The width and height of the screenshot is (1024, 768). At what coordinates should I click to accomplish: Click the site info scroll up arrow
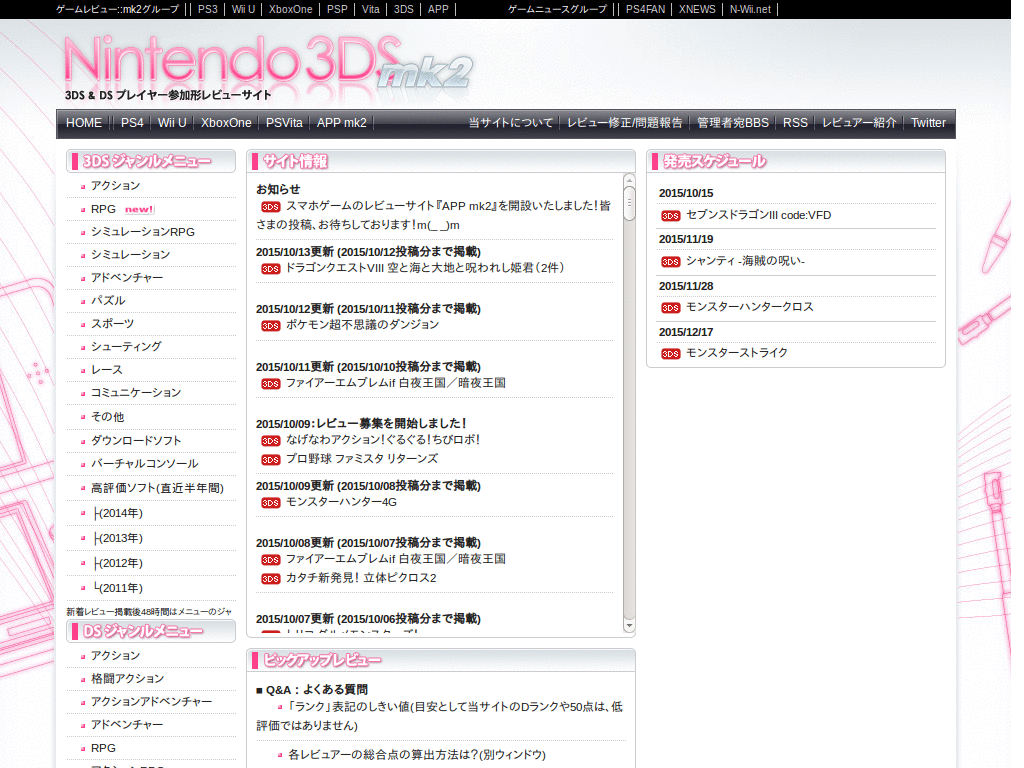(x=629, y=180)
